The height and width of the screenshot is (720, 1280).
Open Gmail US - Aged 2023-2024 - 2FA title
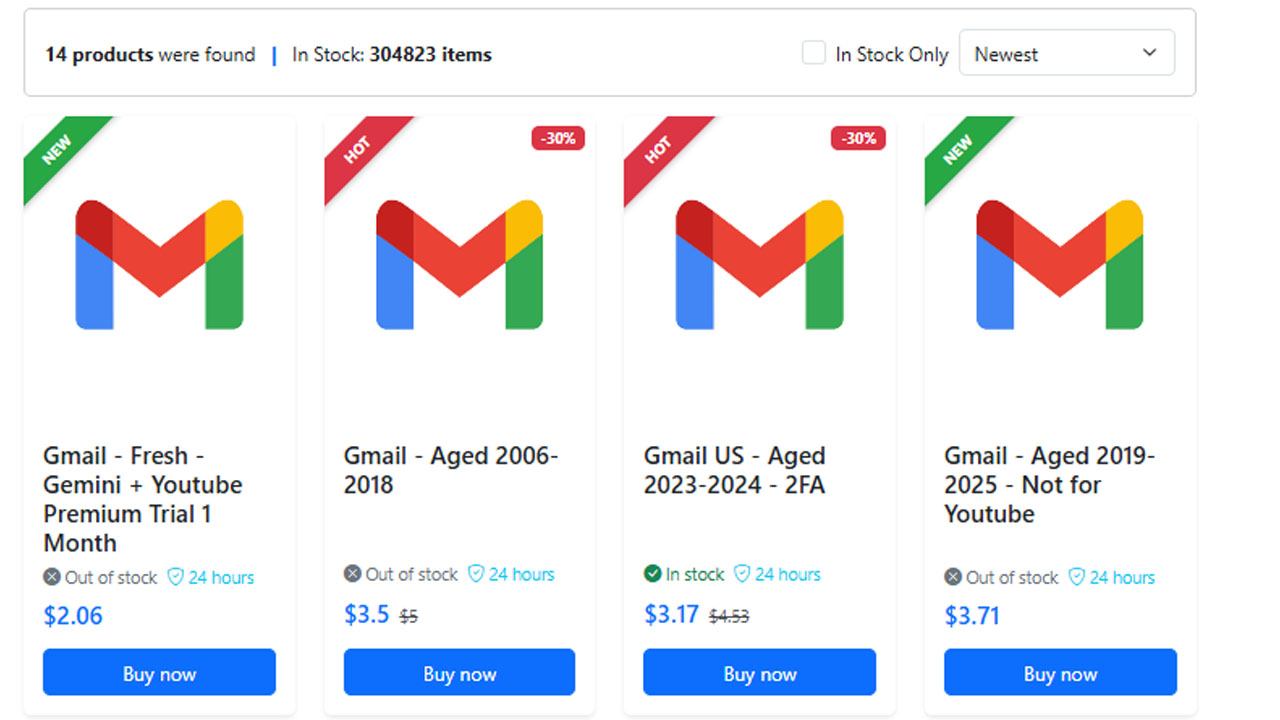pyautogui.click(x=735, y=470)
